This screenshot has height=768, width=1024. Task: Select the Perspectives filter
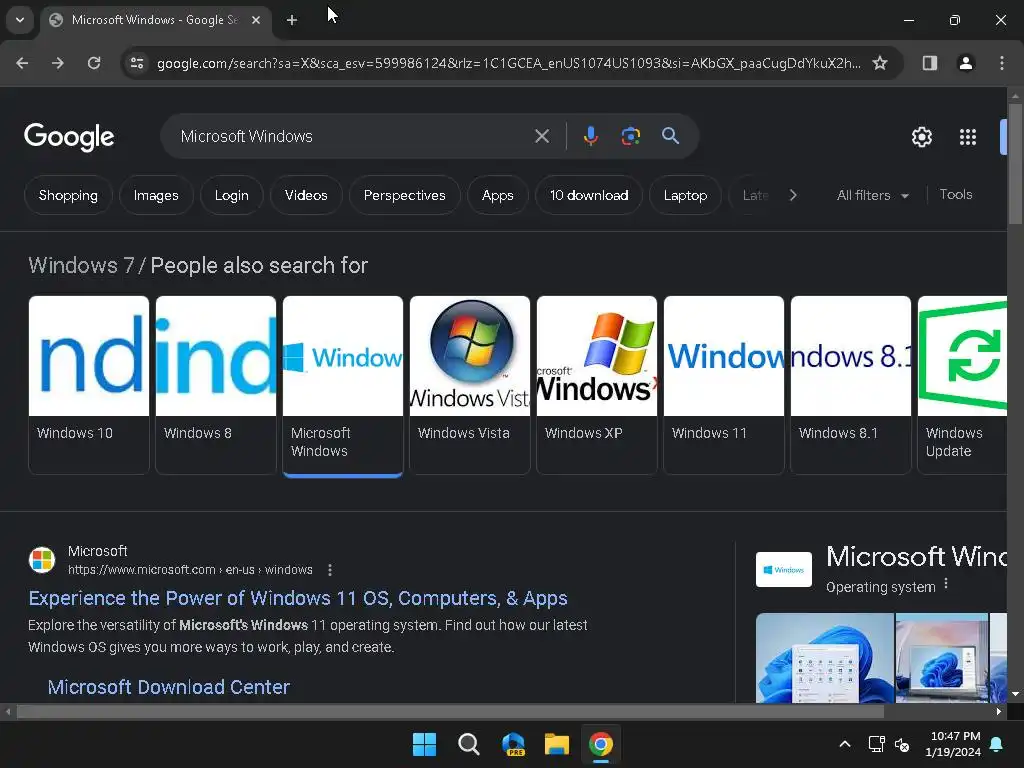click(405, 195)
